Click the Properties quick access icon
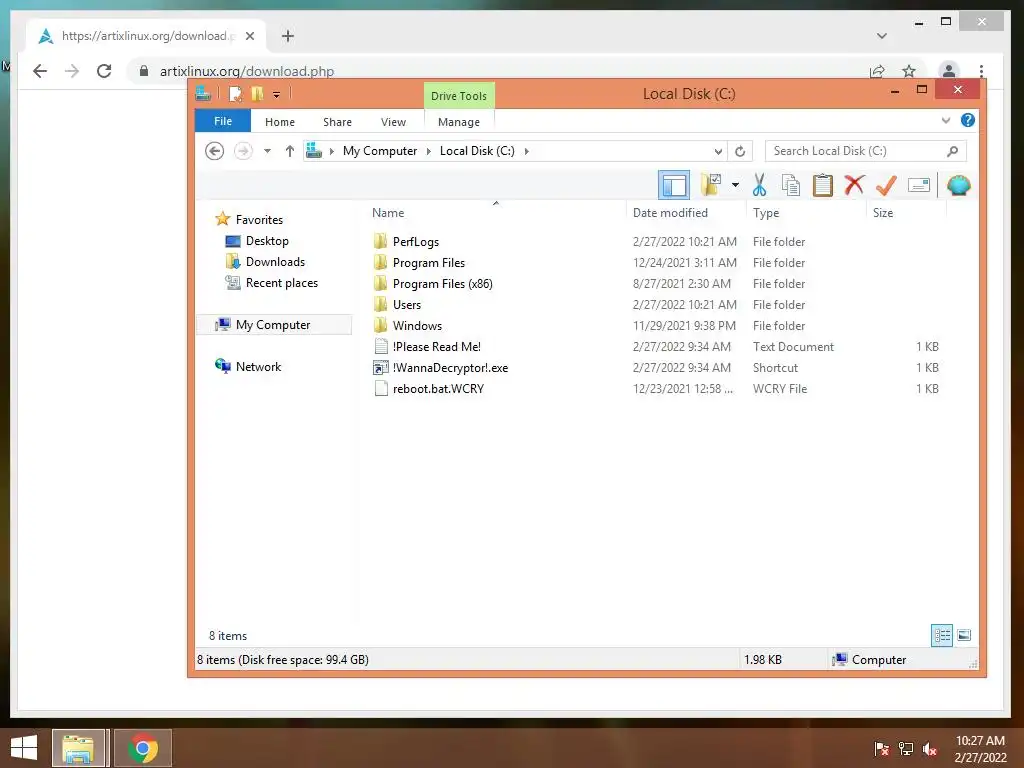 tap(235, 95)
